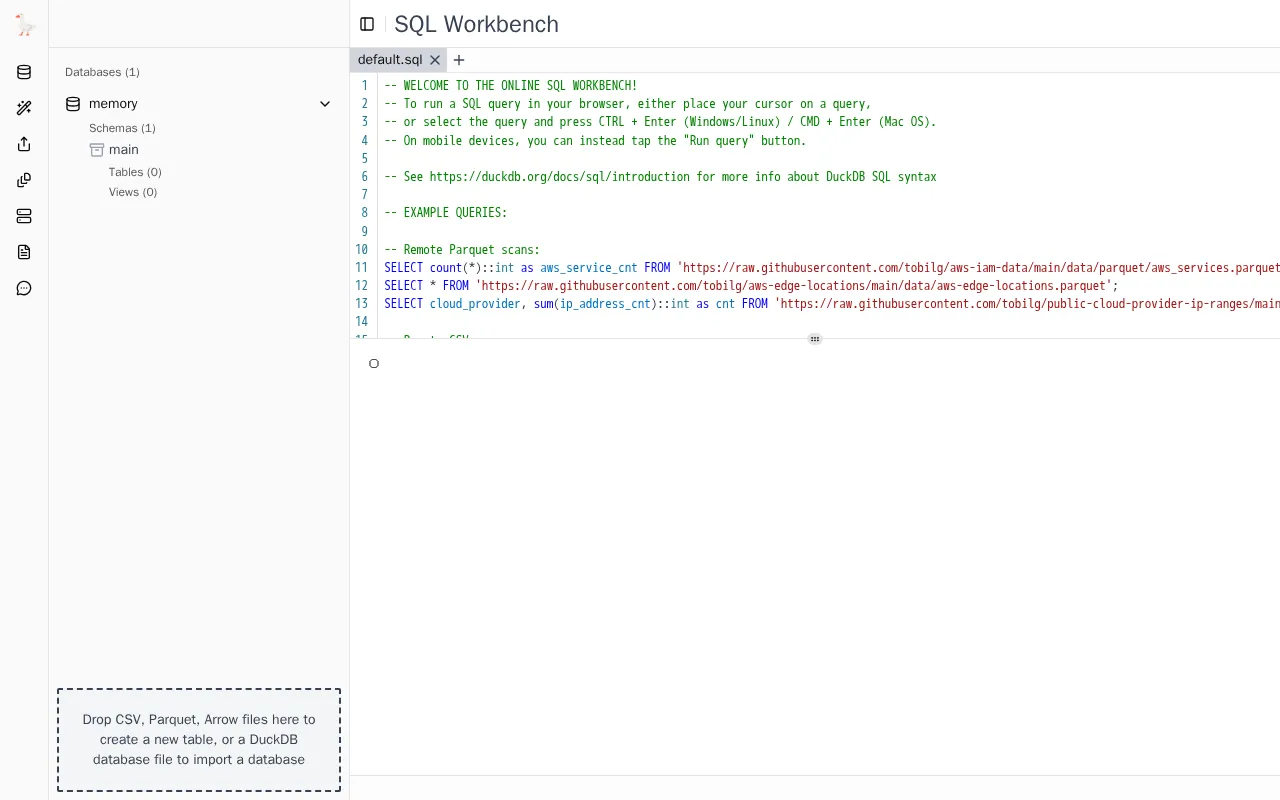Open the chat bubble feedback icon
1280x800 pixels.
(x=24, y=288)
